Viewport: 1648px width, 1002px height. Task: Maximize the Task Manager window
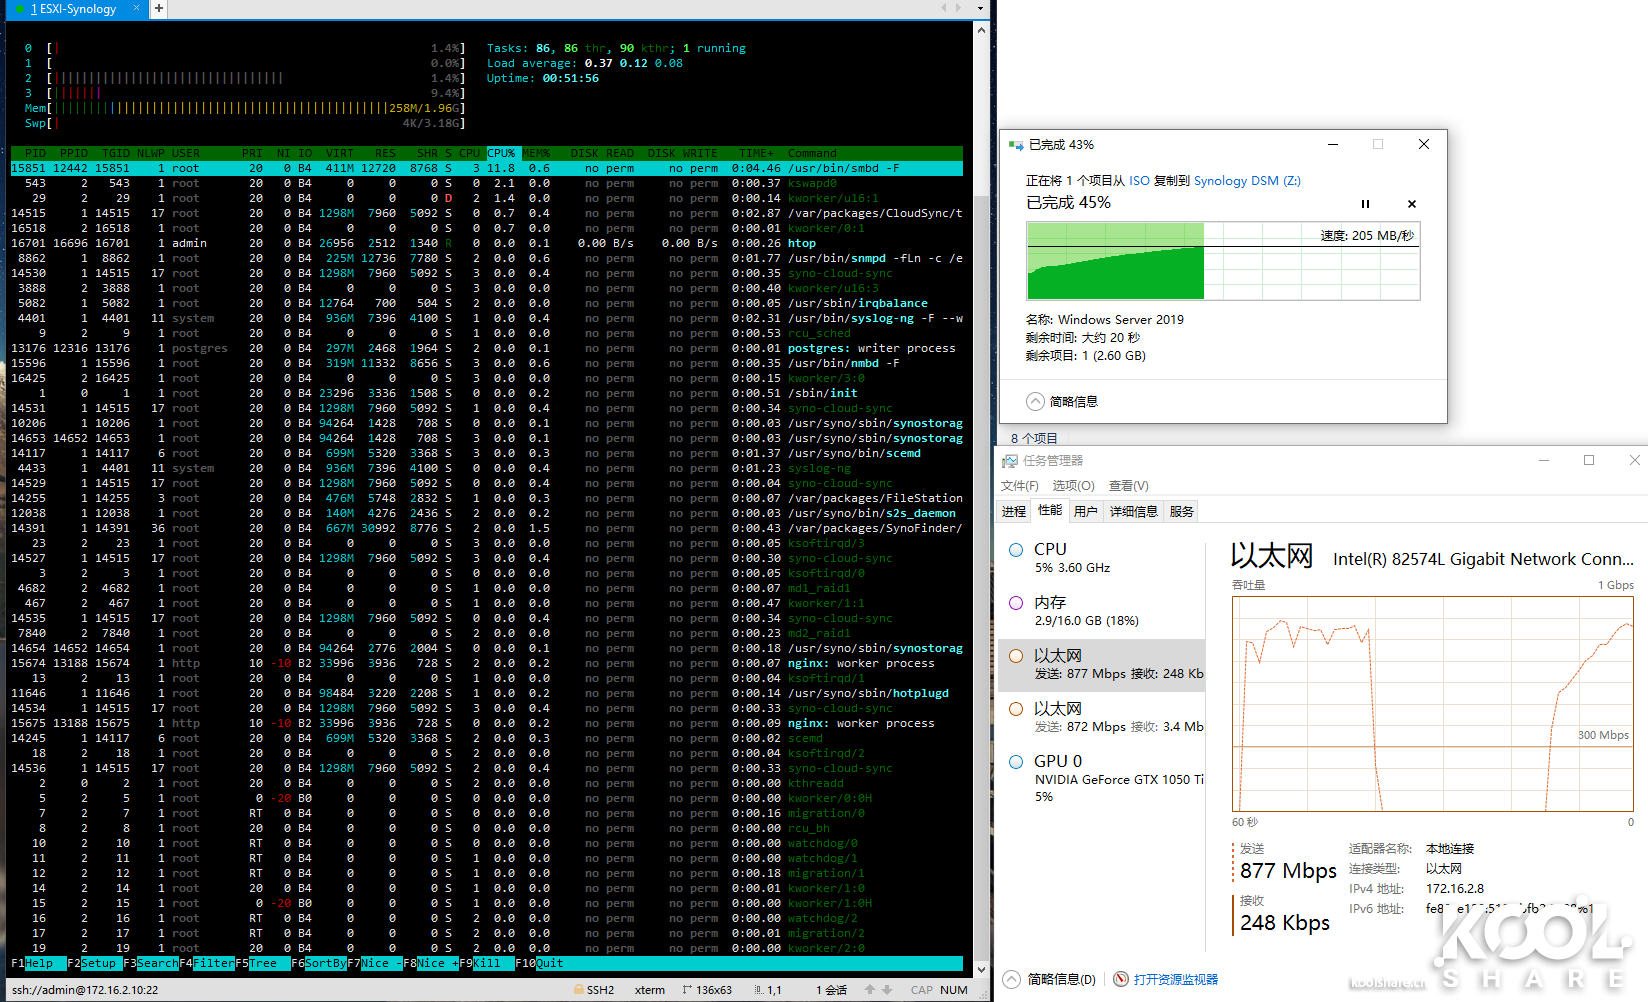point(1589,460)
